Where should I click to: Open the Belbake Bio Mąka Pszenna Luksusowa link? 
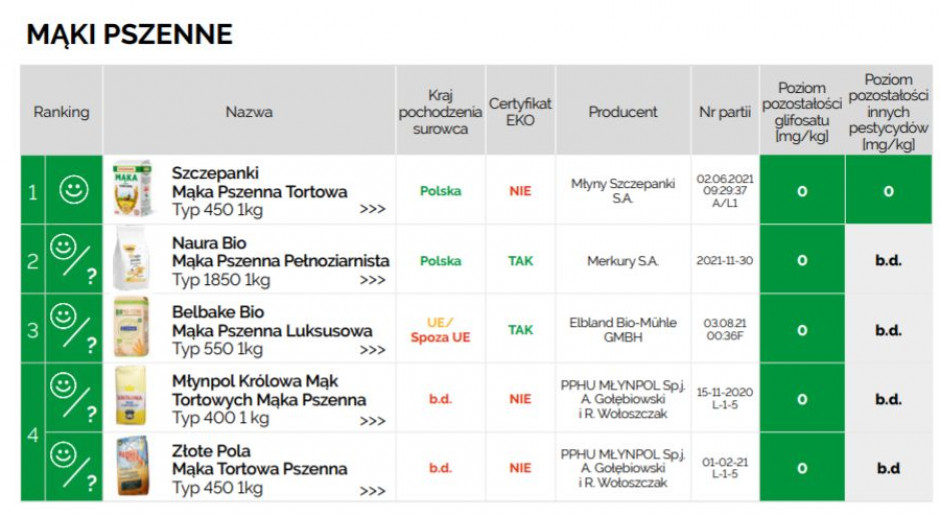pyautogui.click(x=272, y=330)
